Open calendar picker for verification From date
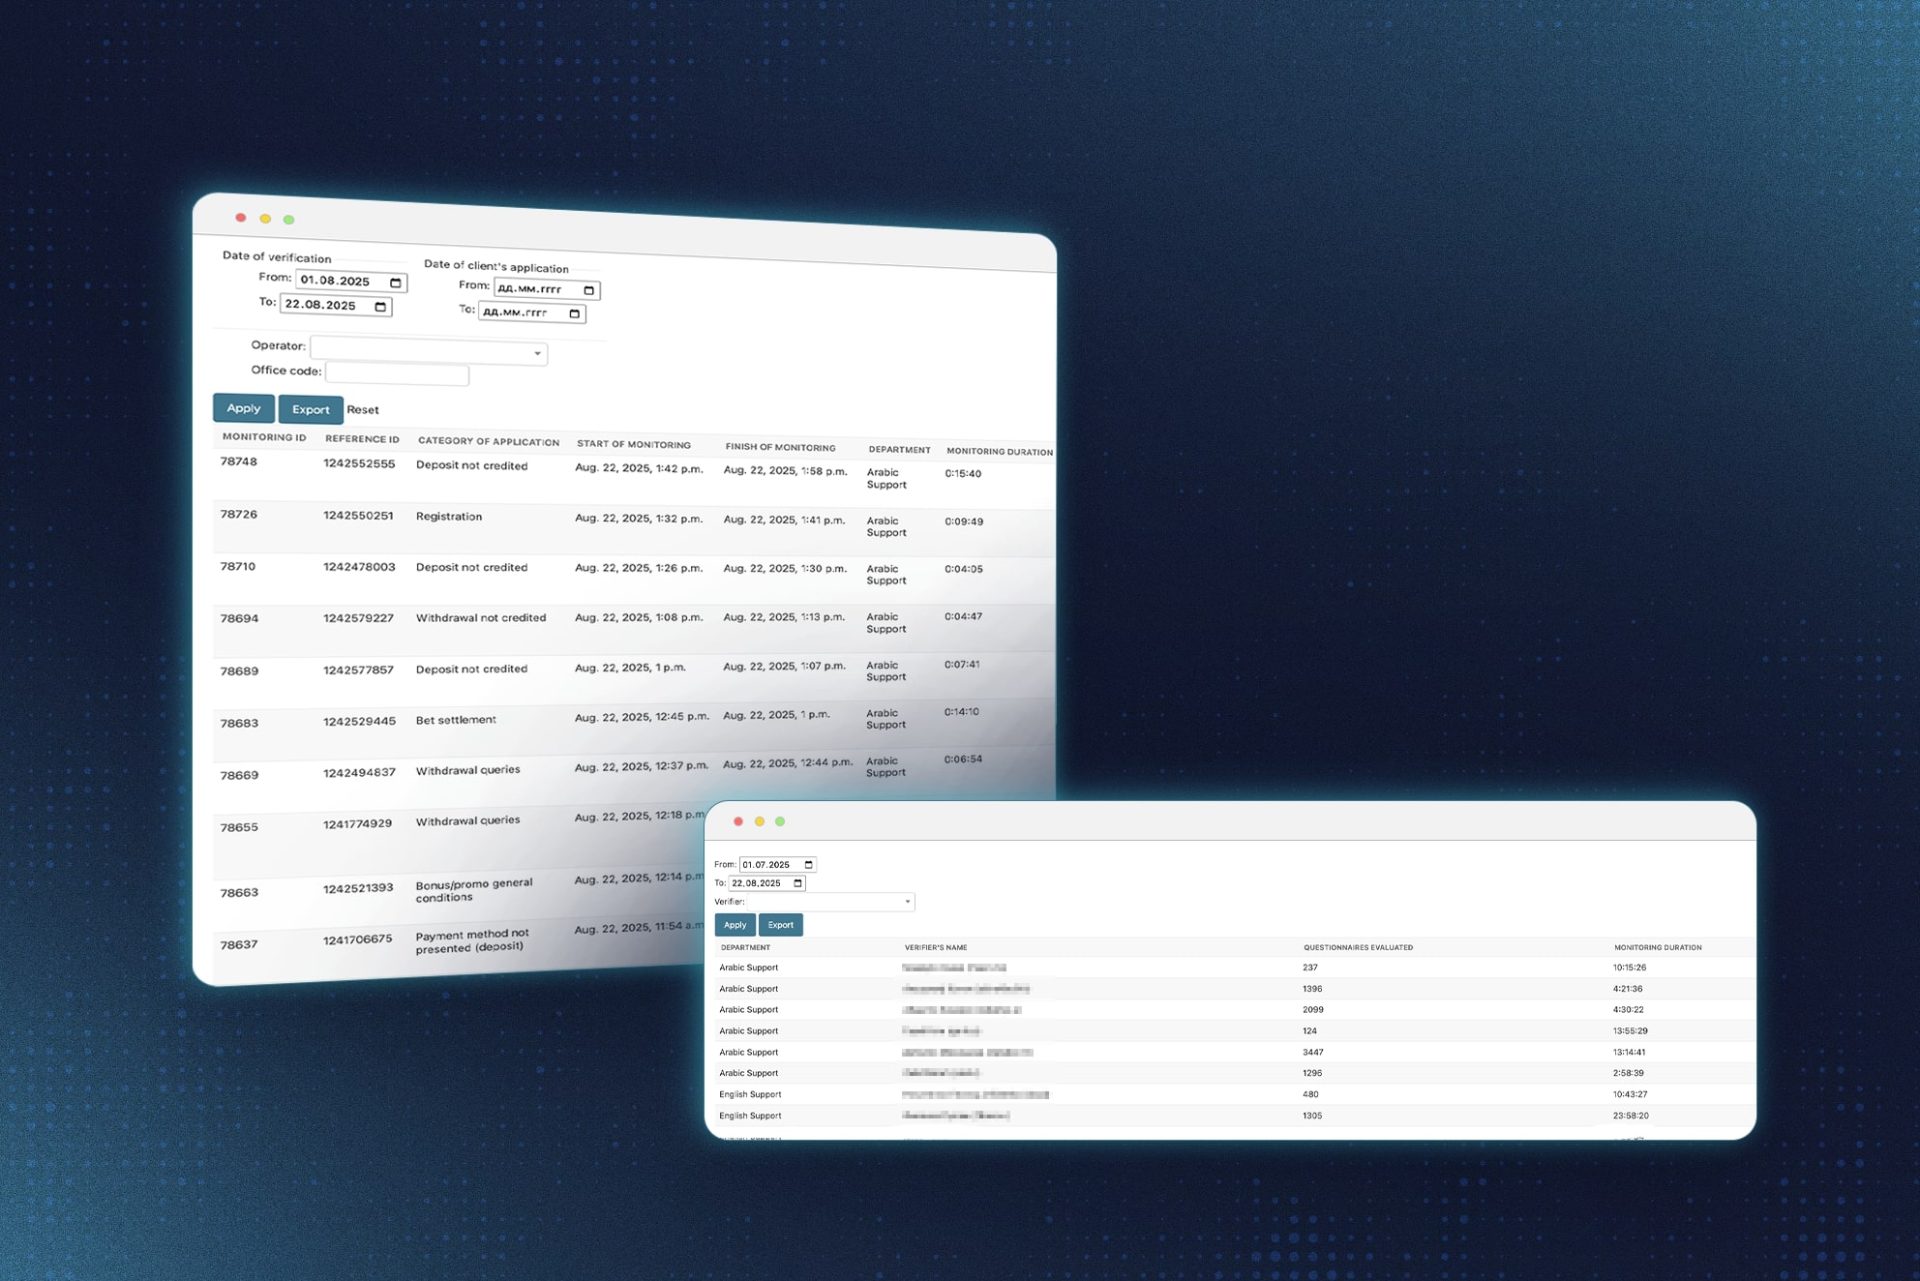The height and width of the screenshot is (1281, 1920). pyautogui.click(x=395, y=283)
